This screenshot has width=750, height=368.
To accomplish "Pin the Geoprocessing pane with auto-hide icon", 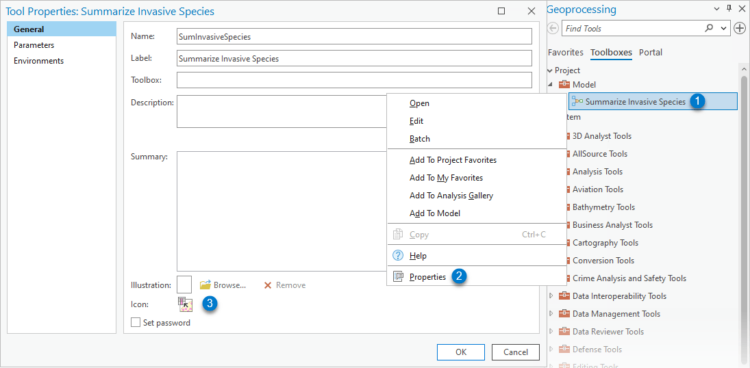I will coord(729,9).
